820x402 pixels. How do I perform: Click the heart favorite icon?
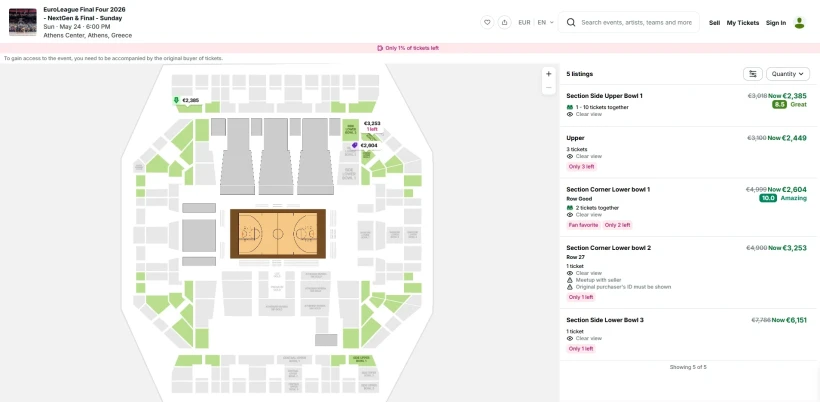click(487, 22)
